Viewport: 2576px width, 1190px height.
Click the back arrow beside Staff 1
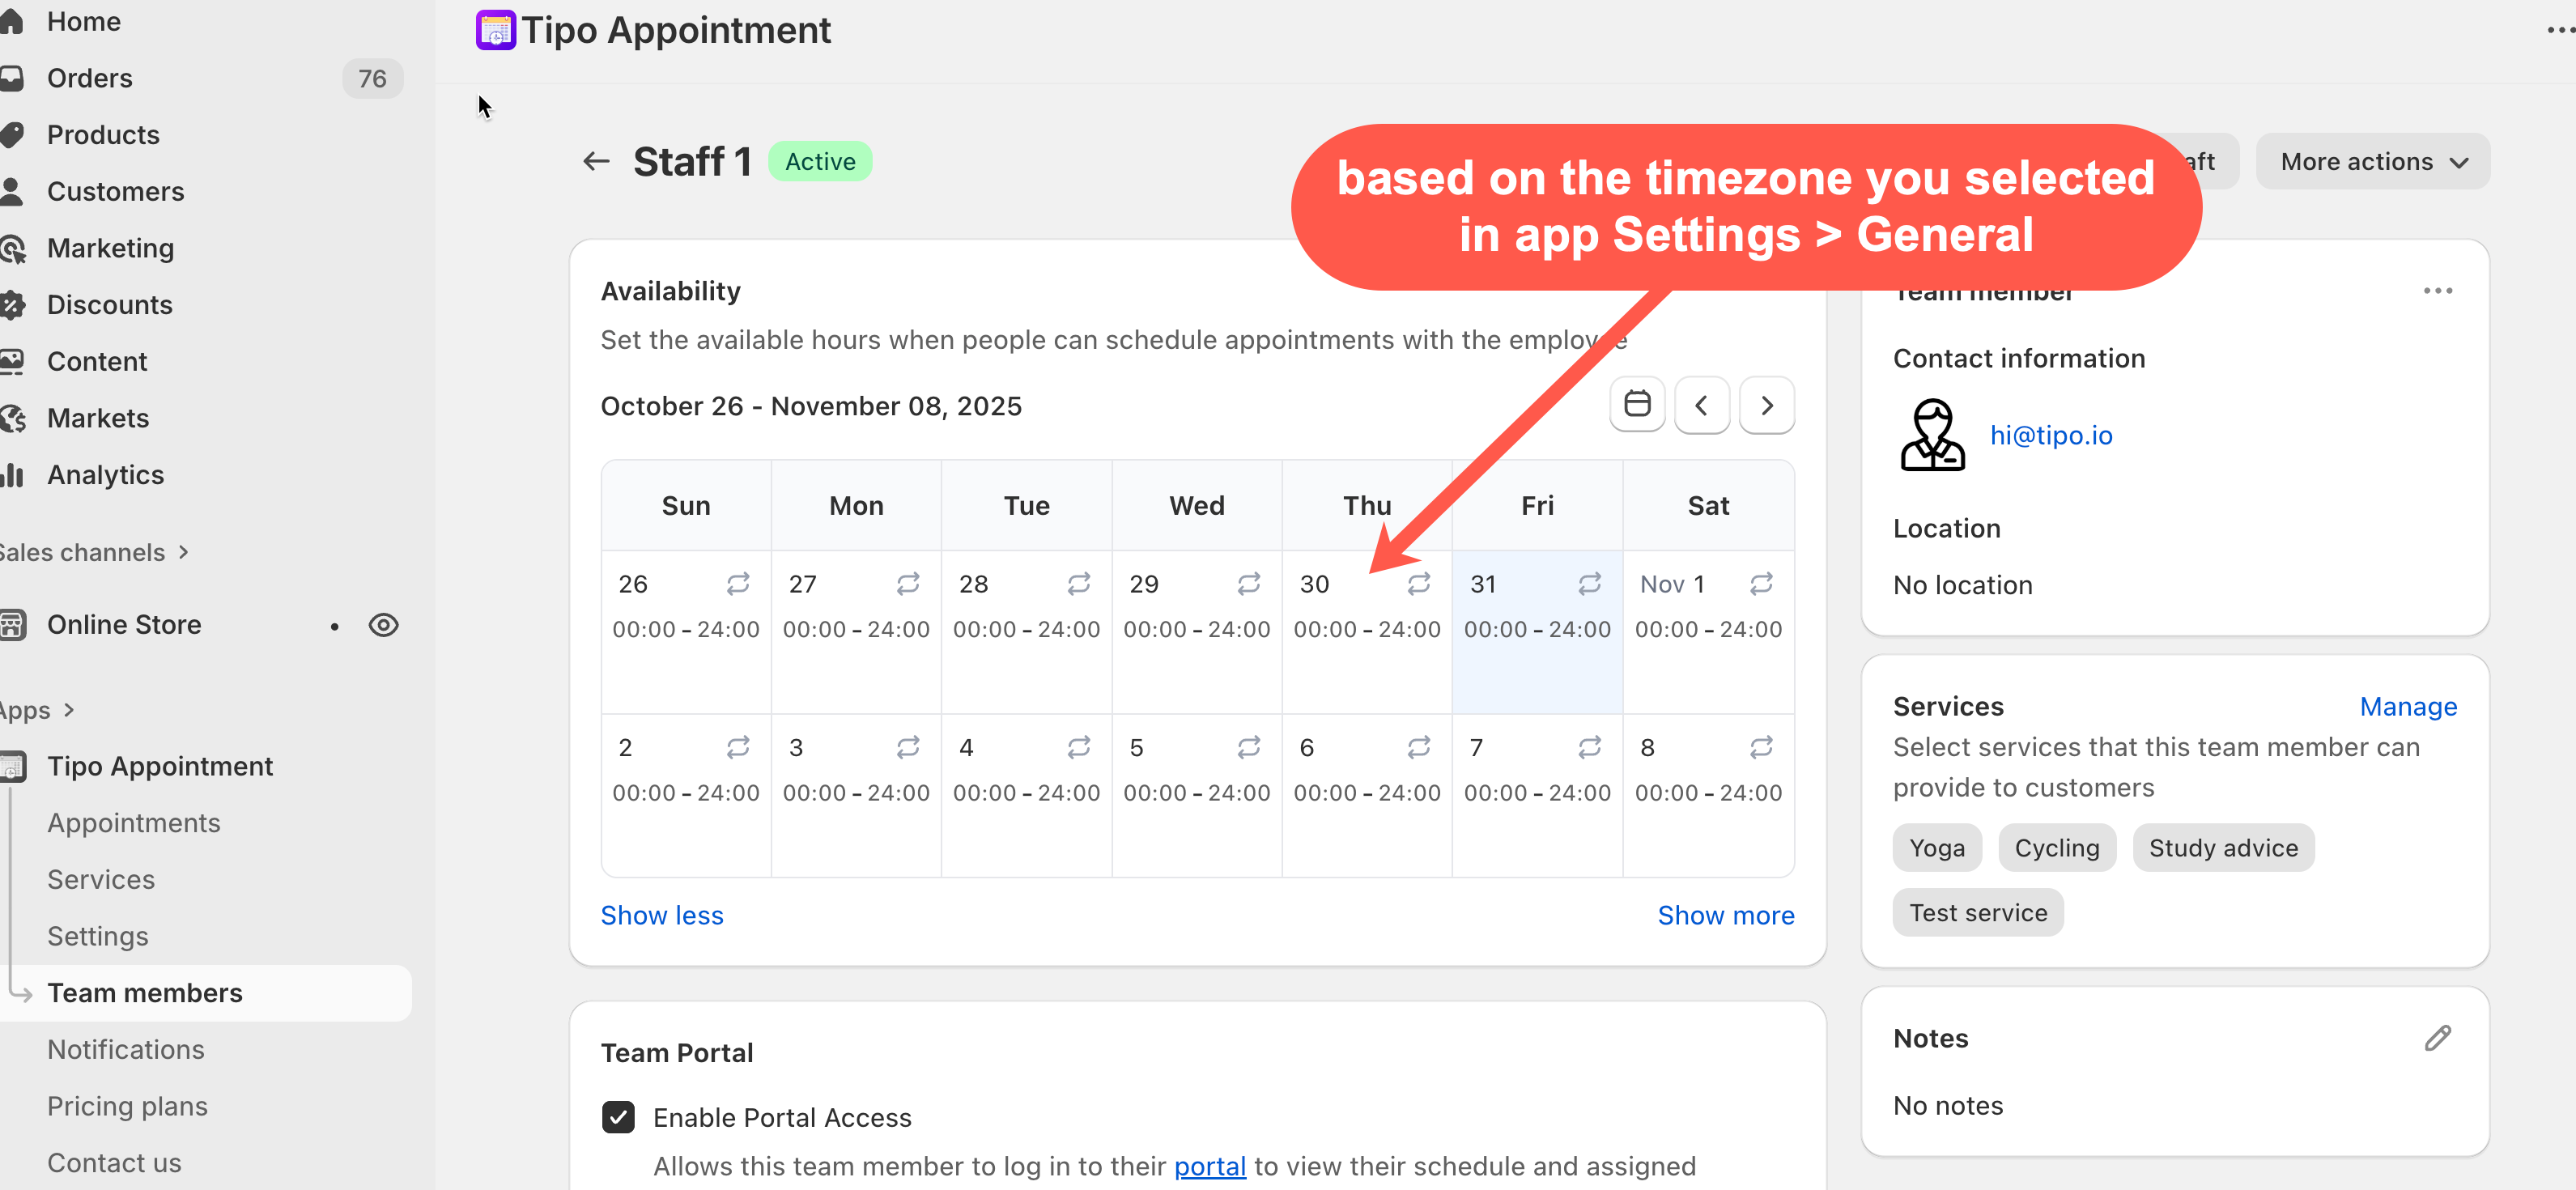click(x=596, y=161)
